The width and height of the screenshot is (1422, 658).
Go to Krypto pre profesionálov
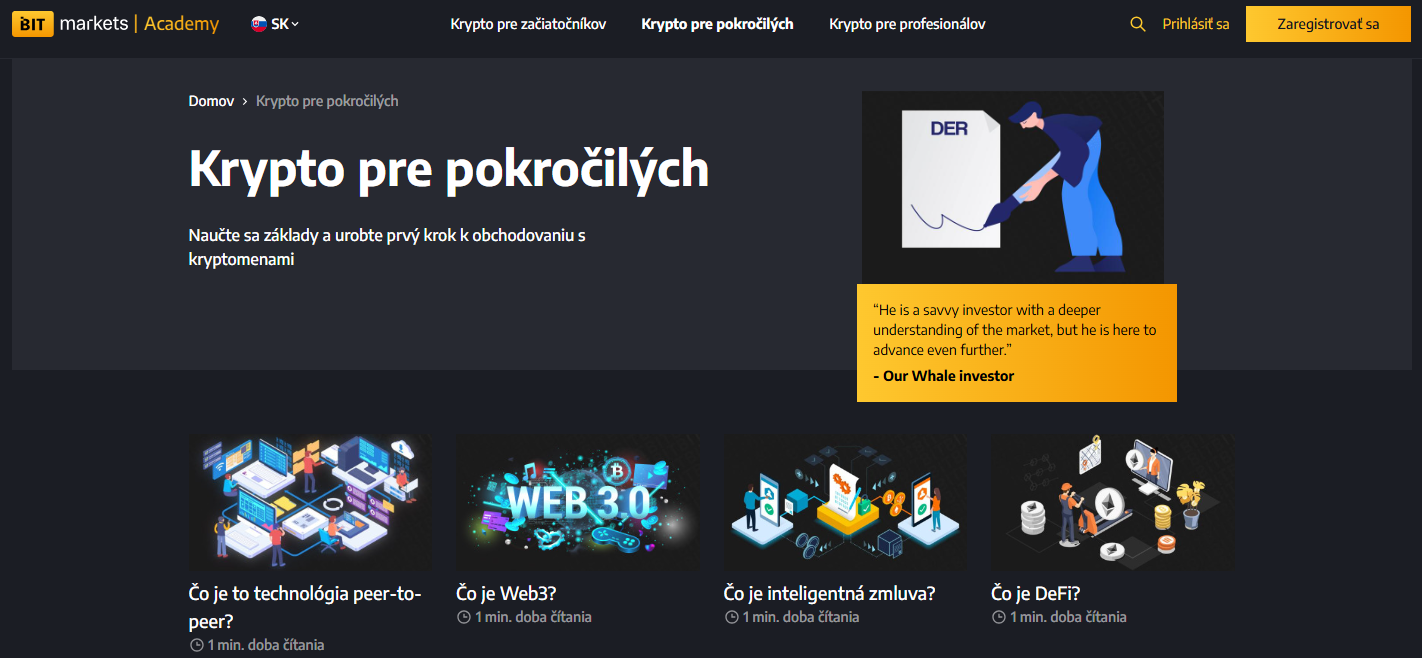[907, 24]
